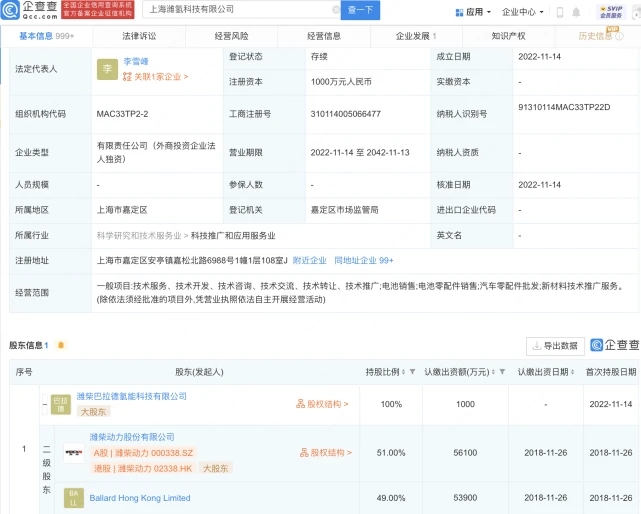Click the 李 avatar of the legal representative
This screenshot has width=641, height=514.
tap(107, 69)
